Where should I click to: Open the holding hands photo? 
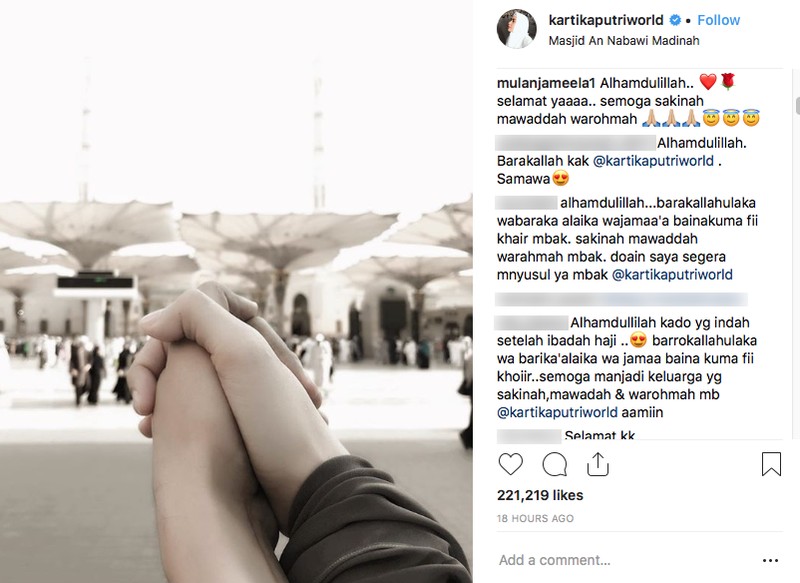236,291
